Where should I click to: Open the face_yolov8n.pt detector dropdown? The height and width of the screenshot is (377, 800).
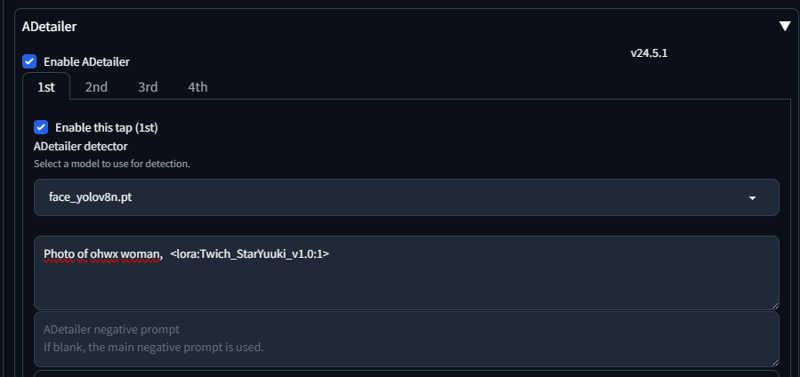click(x=407, y=197)
